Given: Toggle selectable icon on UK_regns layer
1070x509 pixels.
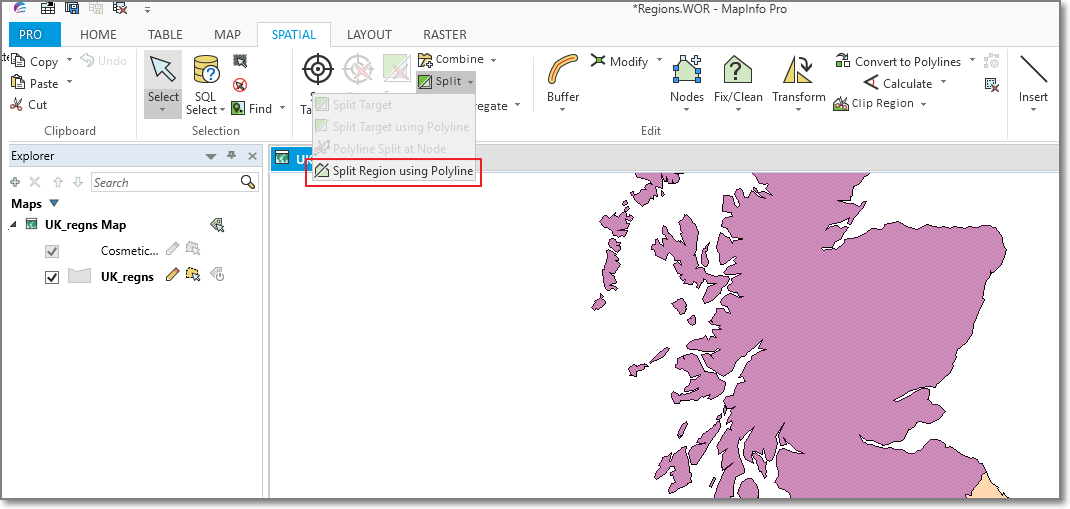Looking at the screenshot, I should tap(193, 276).
